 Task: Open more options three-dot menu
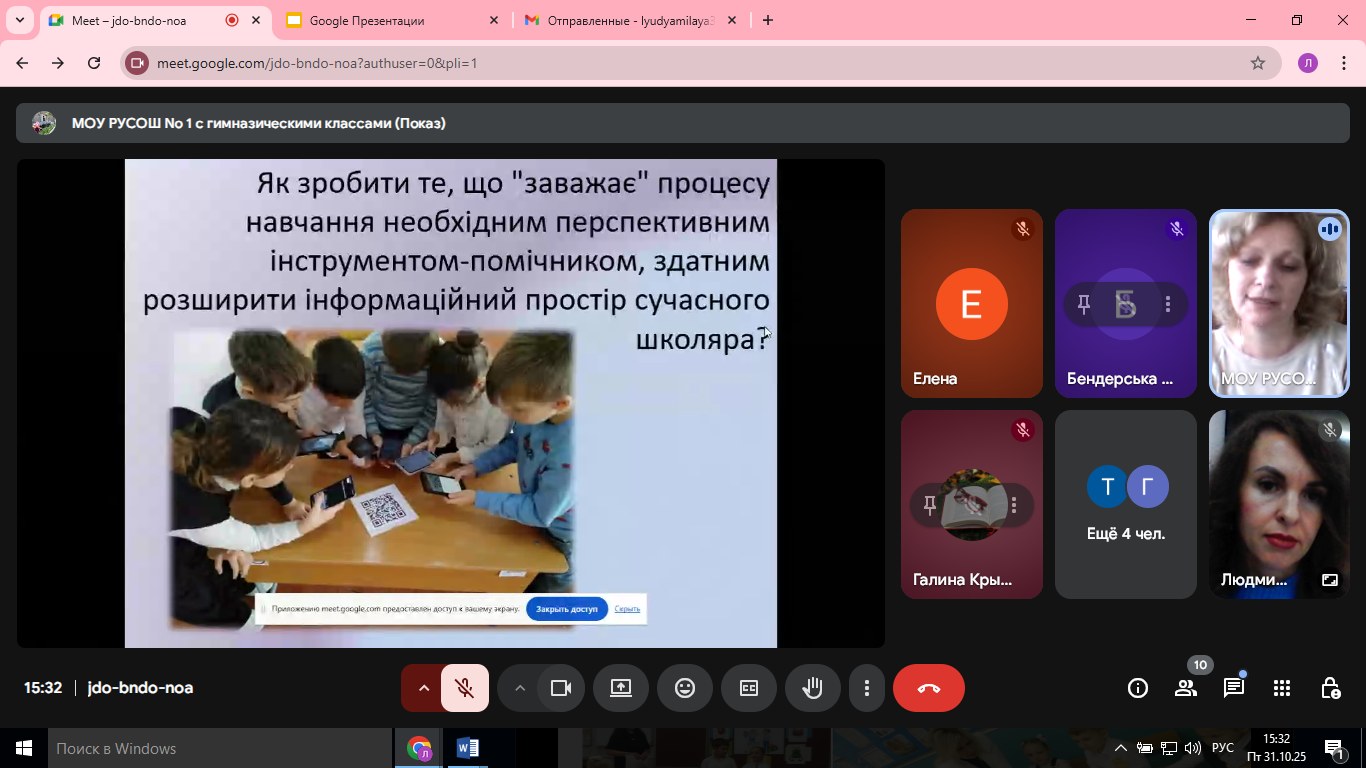pyautogui.click(x=866, y=688)
